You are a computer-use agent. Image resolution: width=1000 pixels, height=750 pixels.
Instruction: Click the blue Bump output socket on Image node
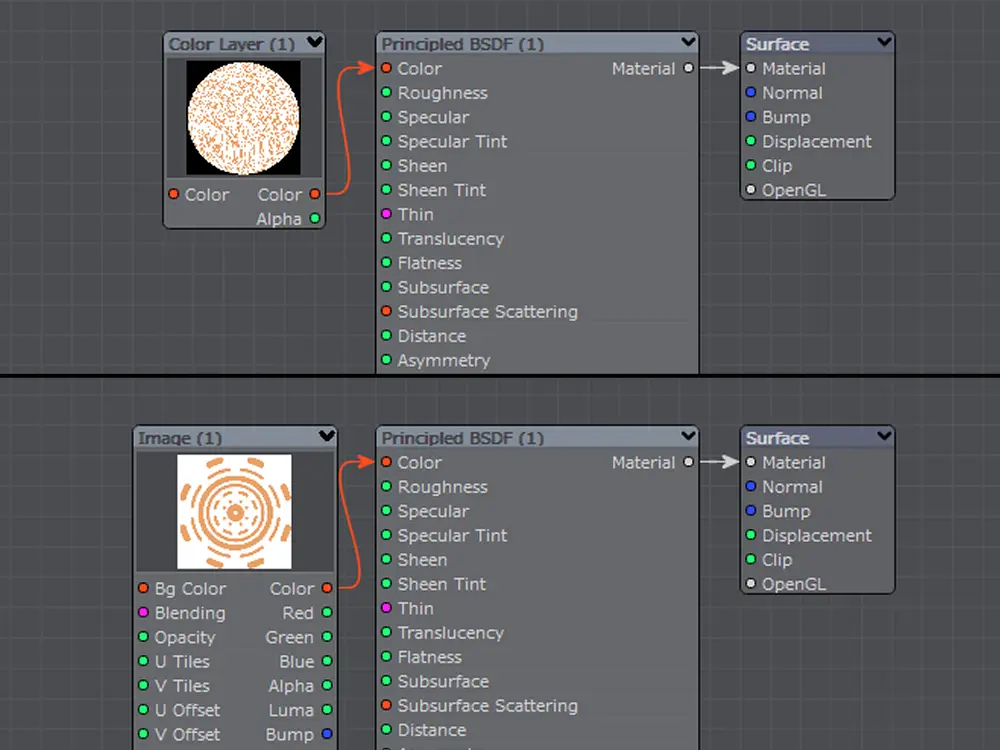[x=327, y=734]
